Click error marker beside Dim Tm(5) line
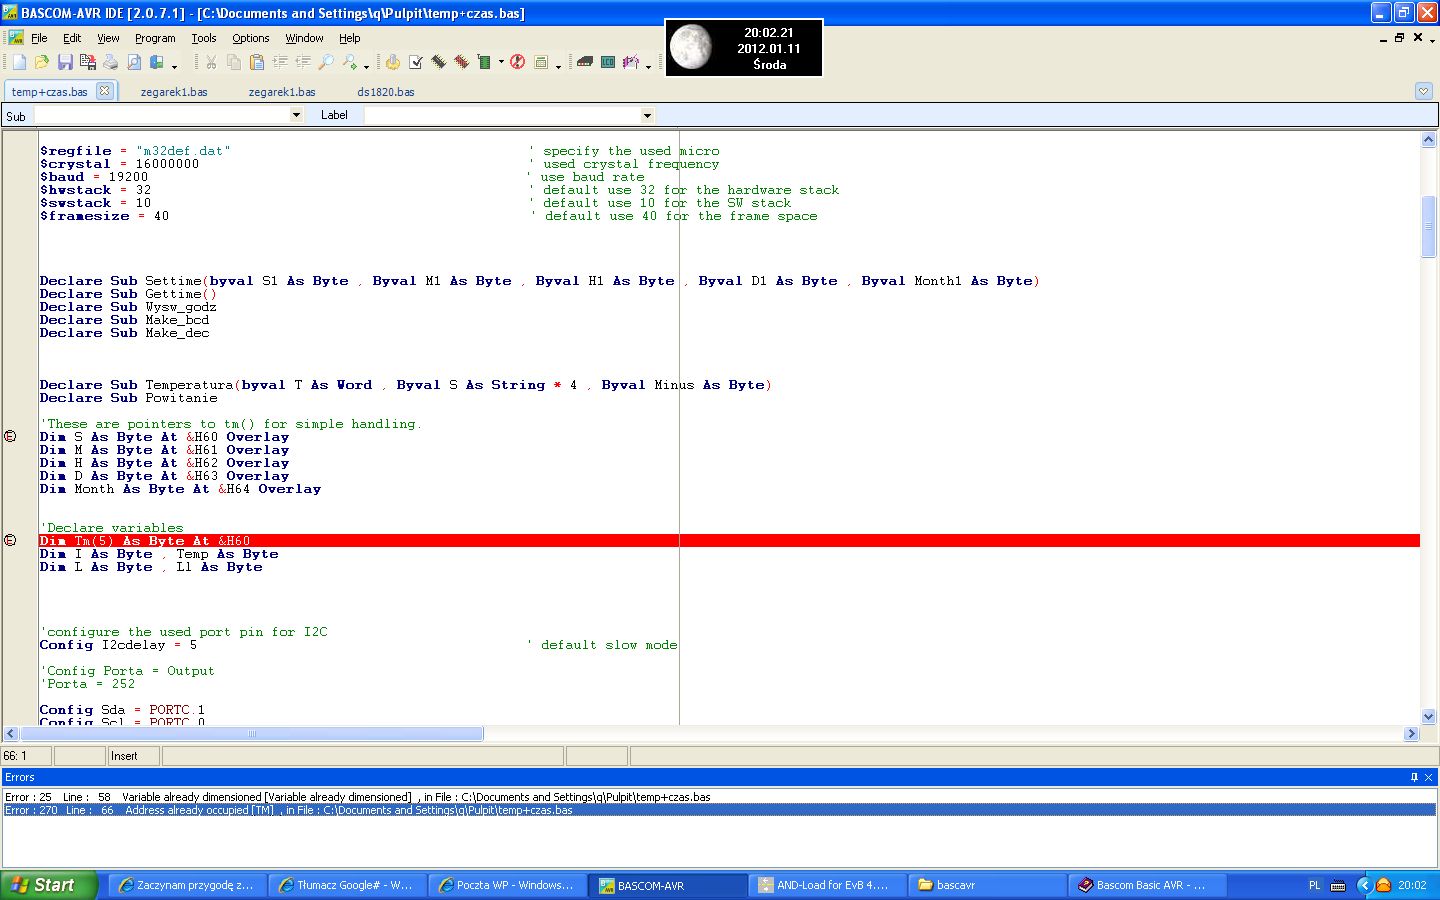This screenshot has width=1440, height=900. click(11, 540)
